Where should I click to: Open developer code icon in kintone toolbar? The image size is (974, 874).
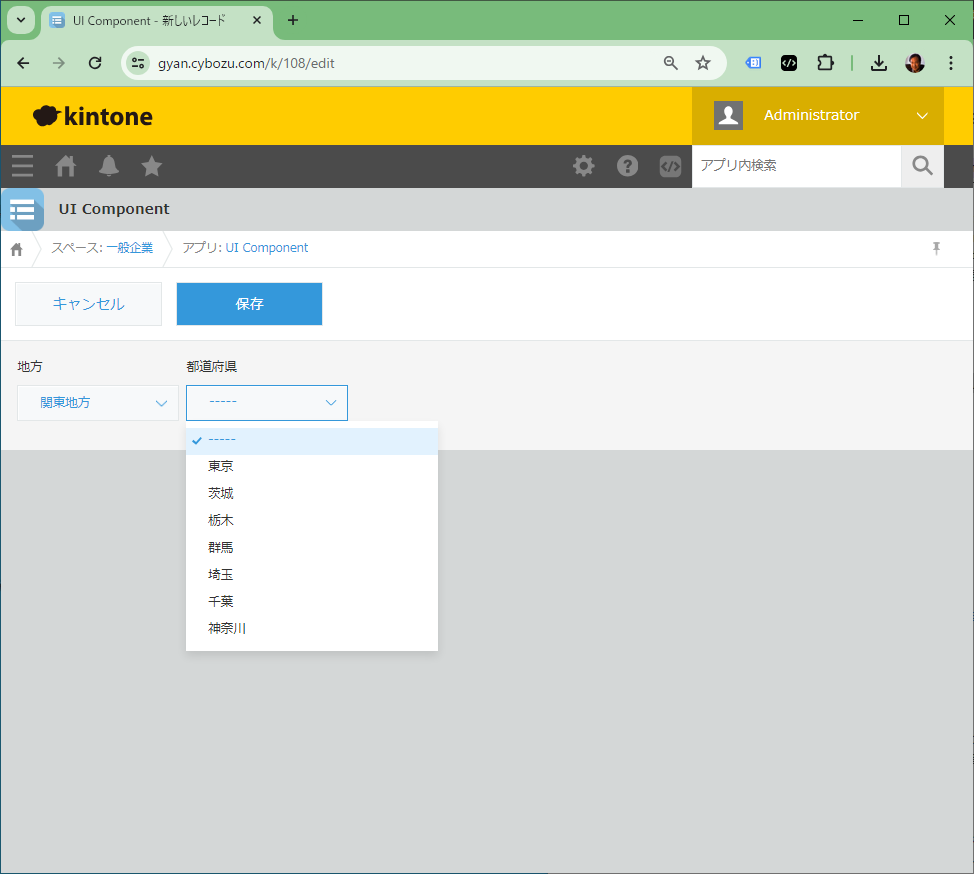(x=670, y=166)
